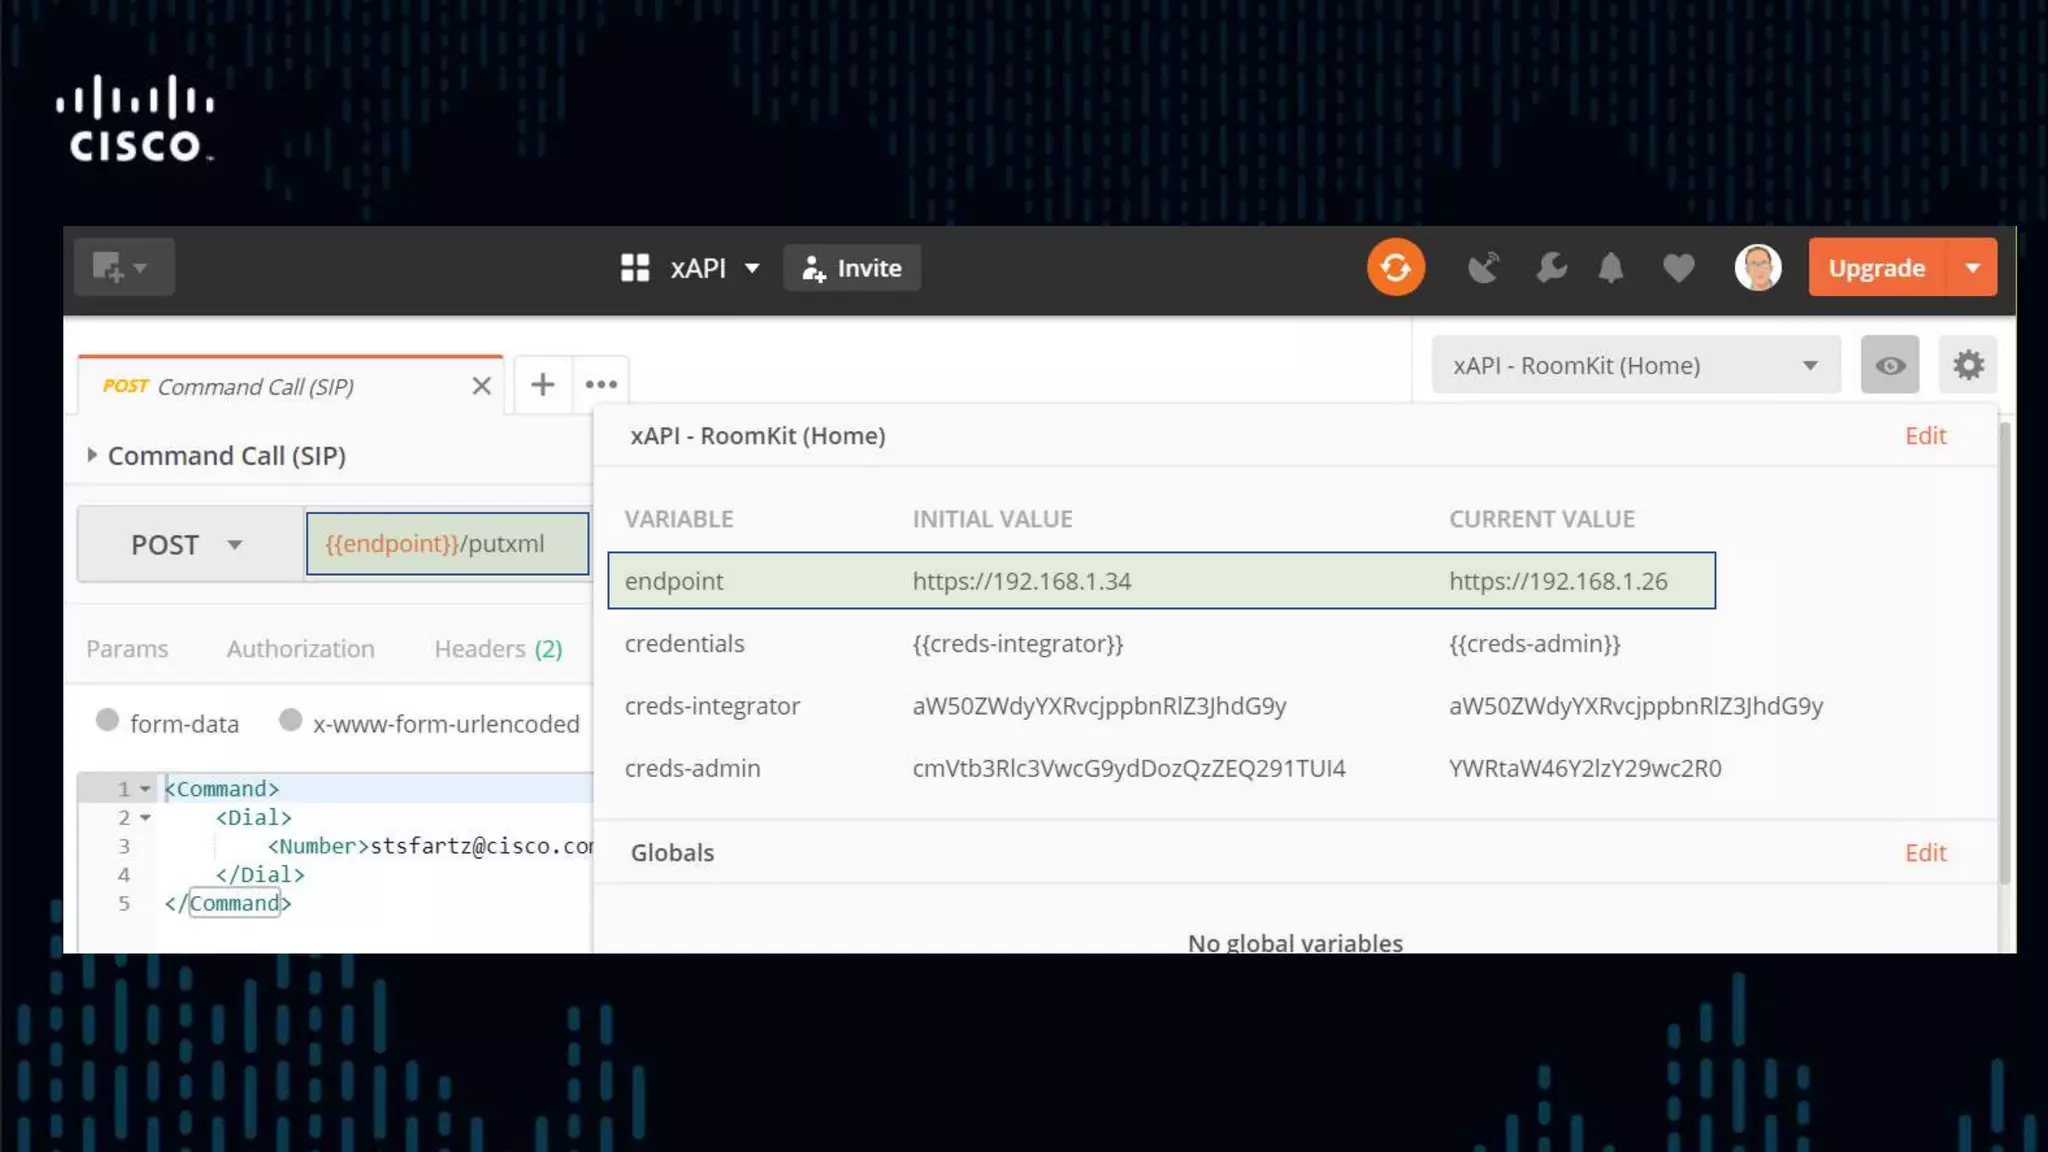Toggle the environment quick look eye
This screenshot has width=2048, height=1152.
point(1889,365)
